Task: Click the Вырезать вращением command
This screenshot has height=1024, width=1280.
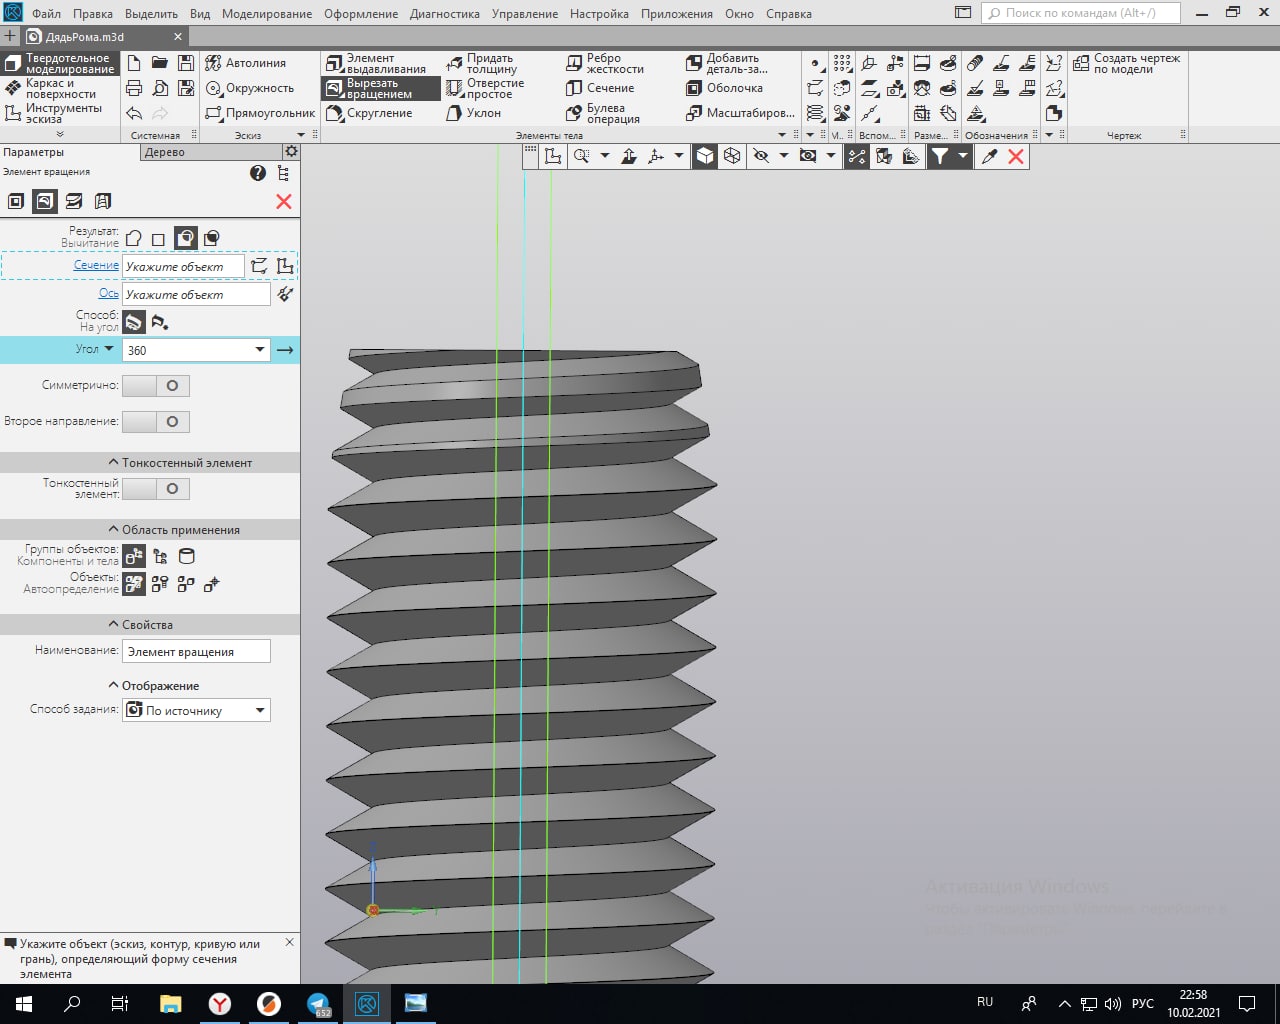Action: coord(380,88)
